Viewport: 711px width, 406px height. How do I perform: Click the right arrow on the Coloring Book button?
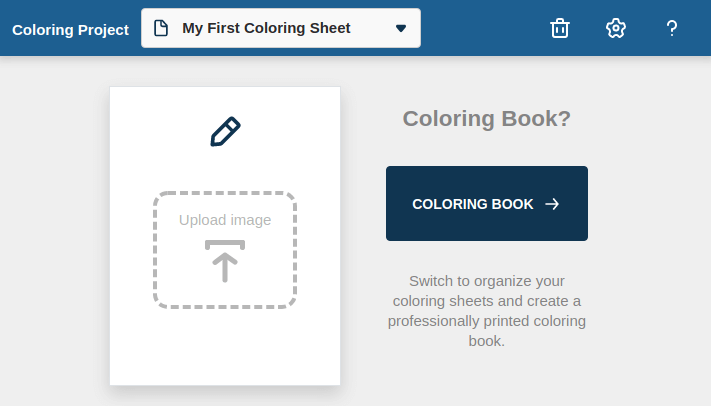pyautogui.click(x=552, y=204)
